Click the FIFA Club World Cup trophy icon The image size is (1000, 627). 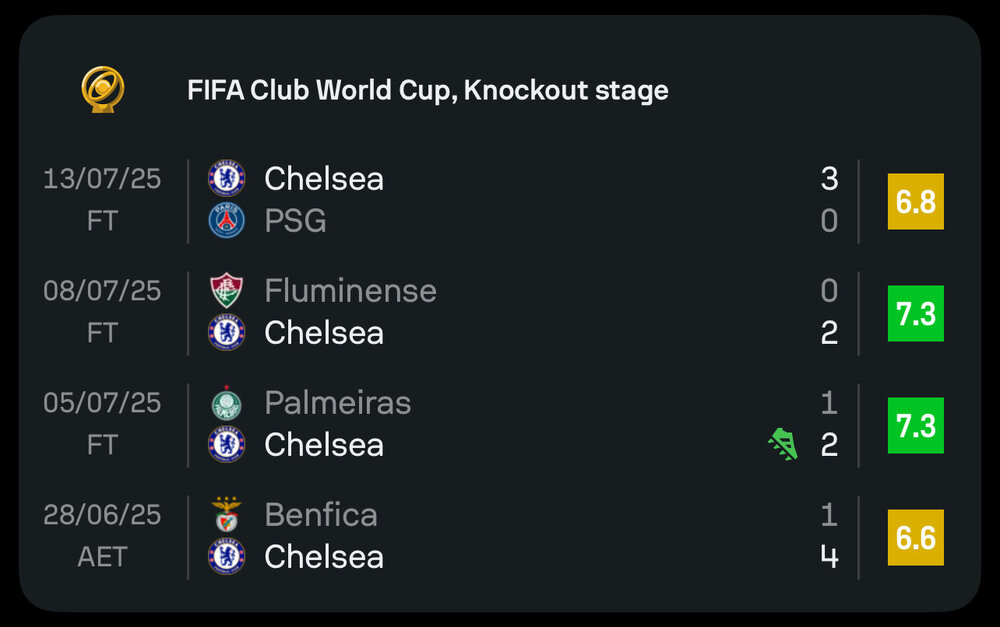pyautogui.click(x=103, y=89)
